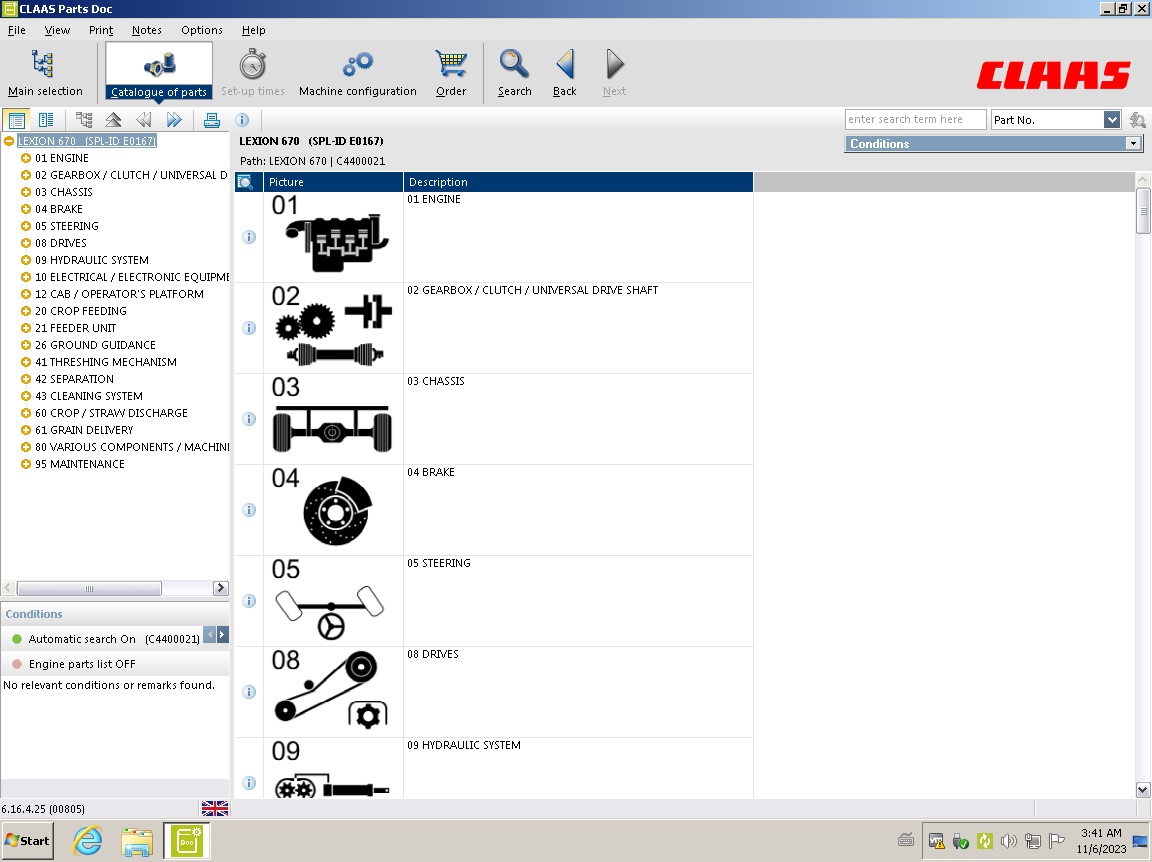Open the Order shopping cart
Screen dimensions: 1152x862
pyautogui.click(x=450, y=72)
